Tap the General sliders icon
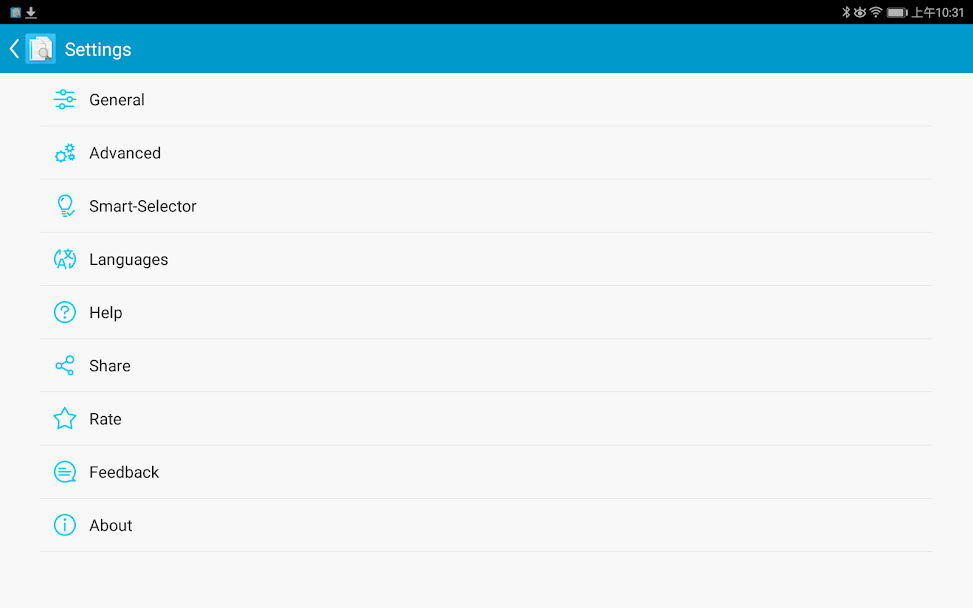973x608 pixels. click(65, 100)
